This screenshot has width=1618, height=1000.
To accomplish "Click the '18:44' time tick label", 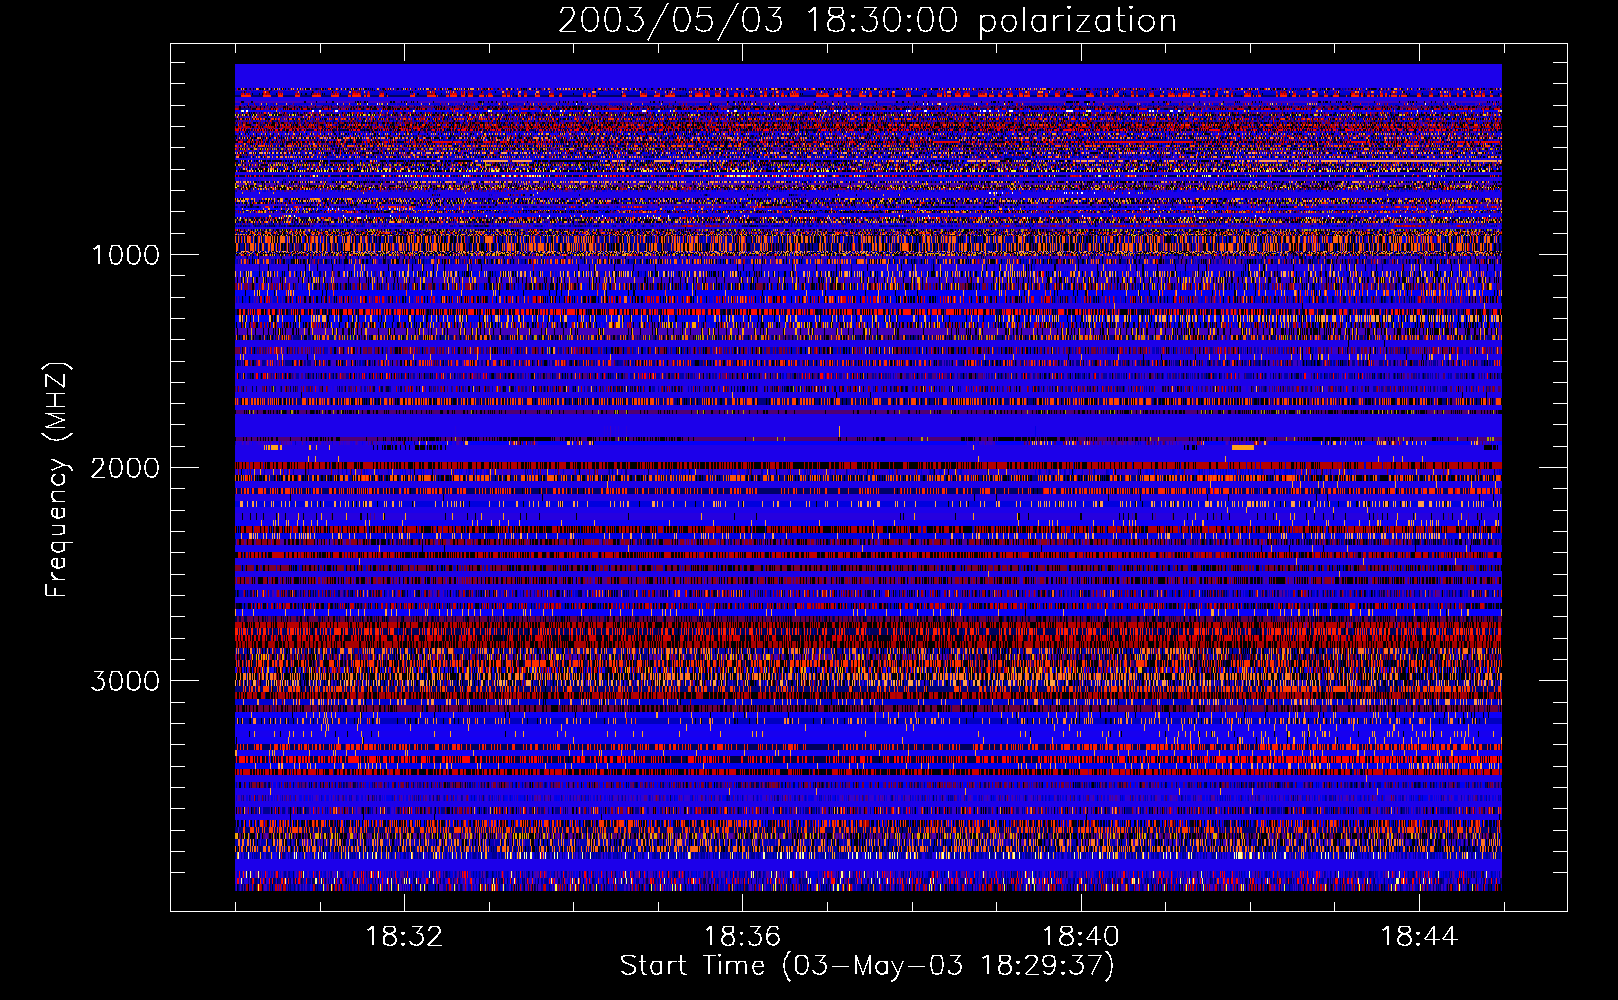I will [x=1419, y=937].
